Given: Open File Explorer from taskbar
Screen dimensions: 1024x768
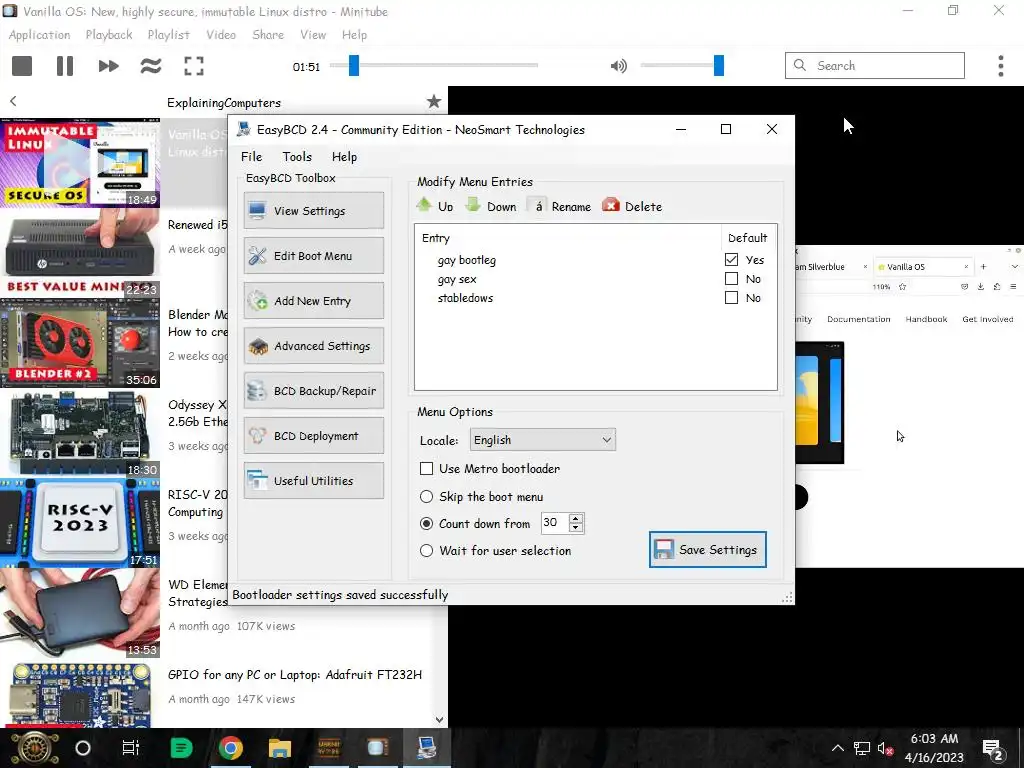Looking at the screenshot, I should click(x=280, y=748).
